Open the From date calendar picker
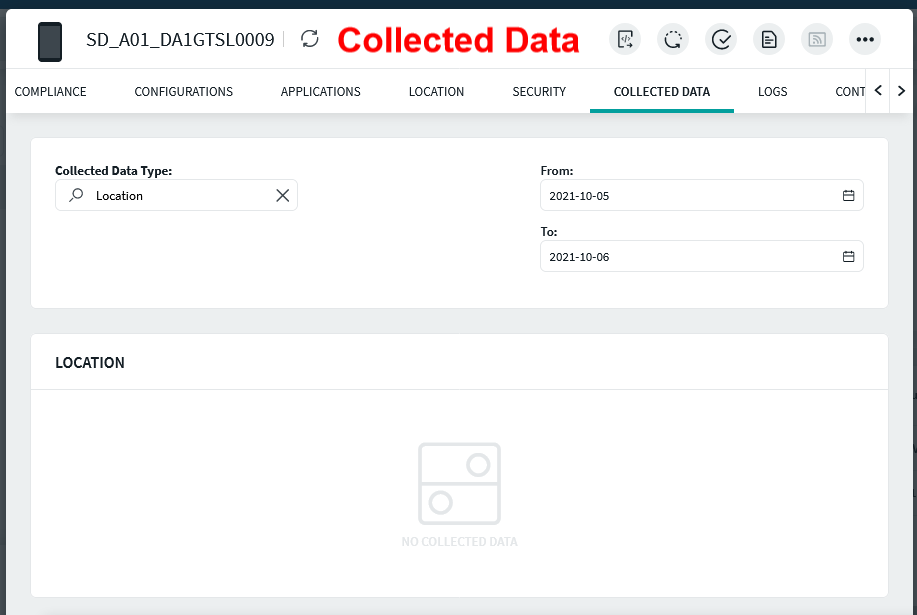Viewport: 917px width, 615px height. pyautogui.click(x=848, y=196)
